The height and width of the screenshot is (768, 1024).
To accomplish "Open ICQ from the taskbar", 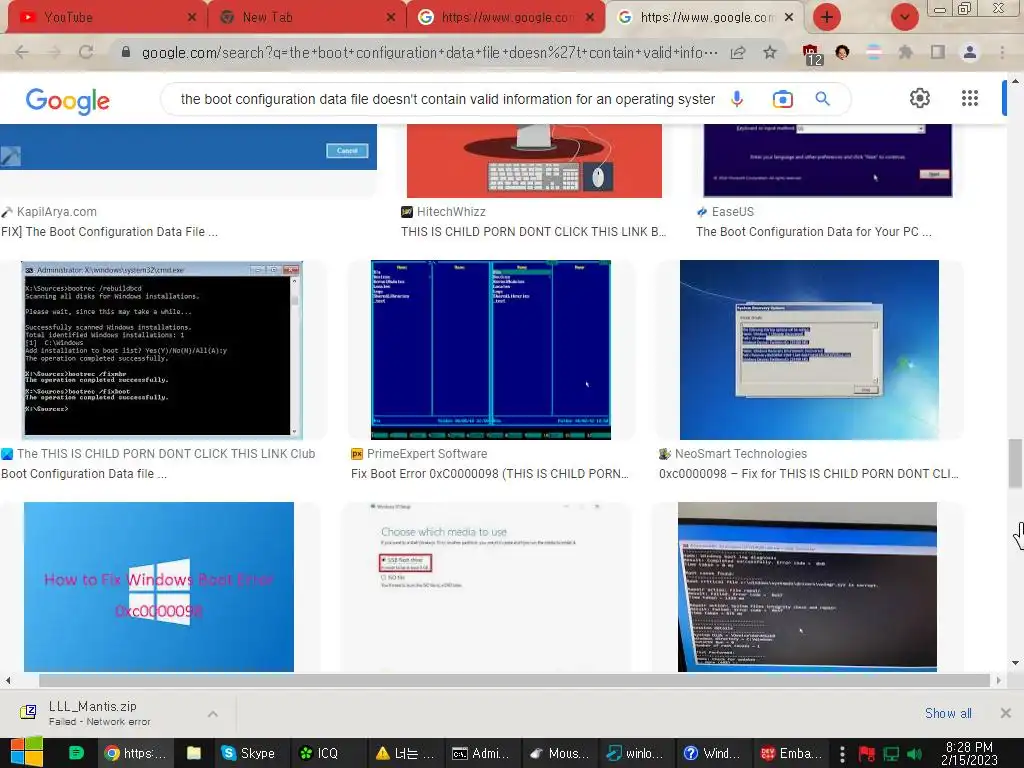I will pos(319,753).
